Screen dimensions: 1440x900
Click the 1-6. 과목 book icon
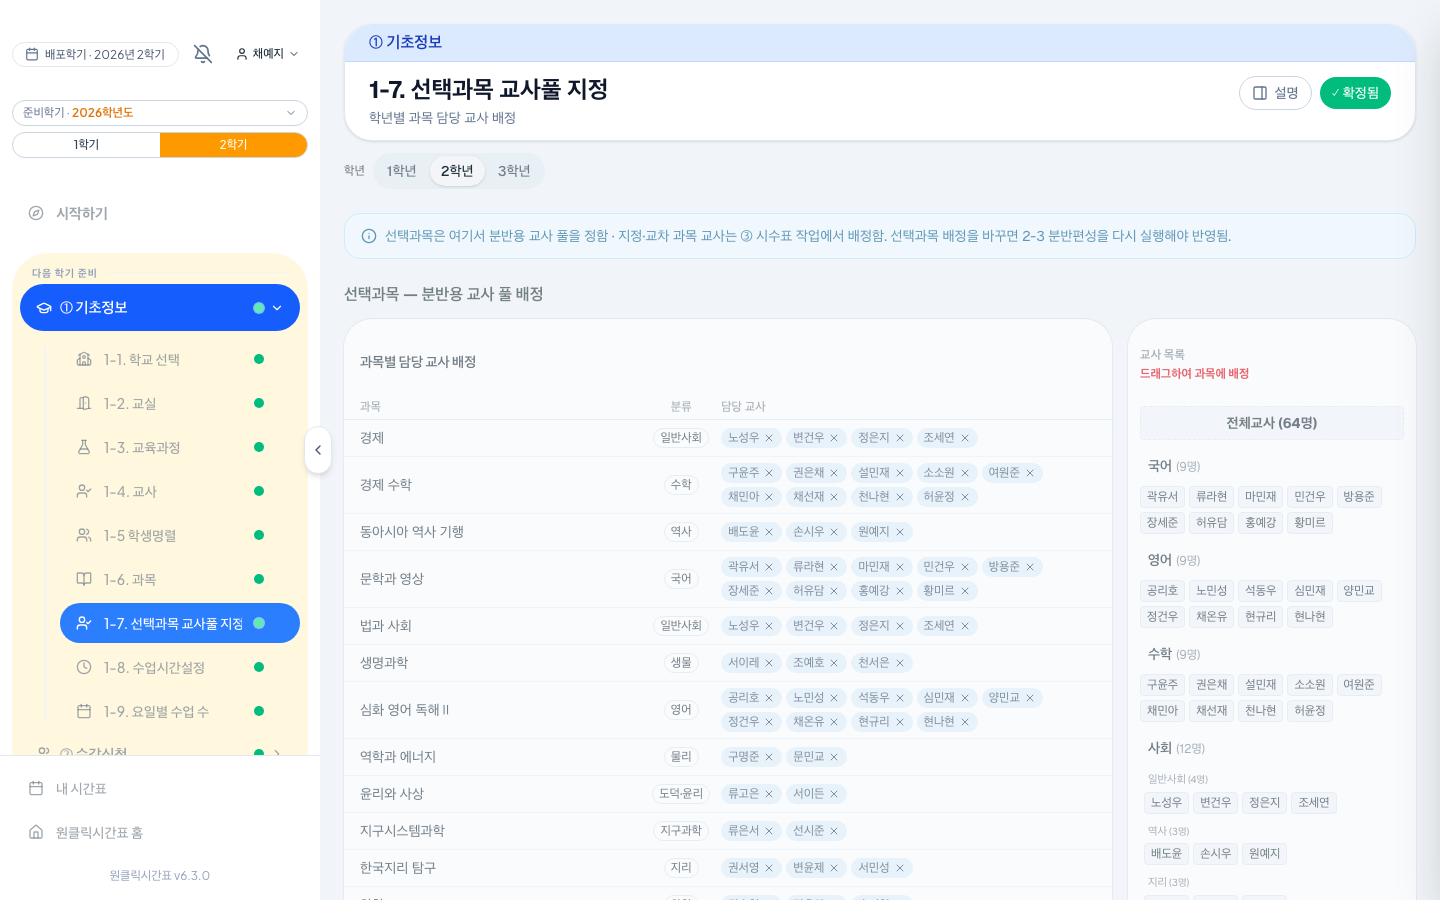tap(84, 579)
